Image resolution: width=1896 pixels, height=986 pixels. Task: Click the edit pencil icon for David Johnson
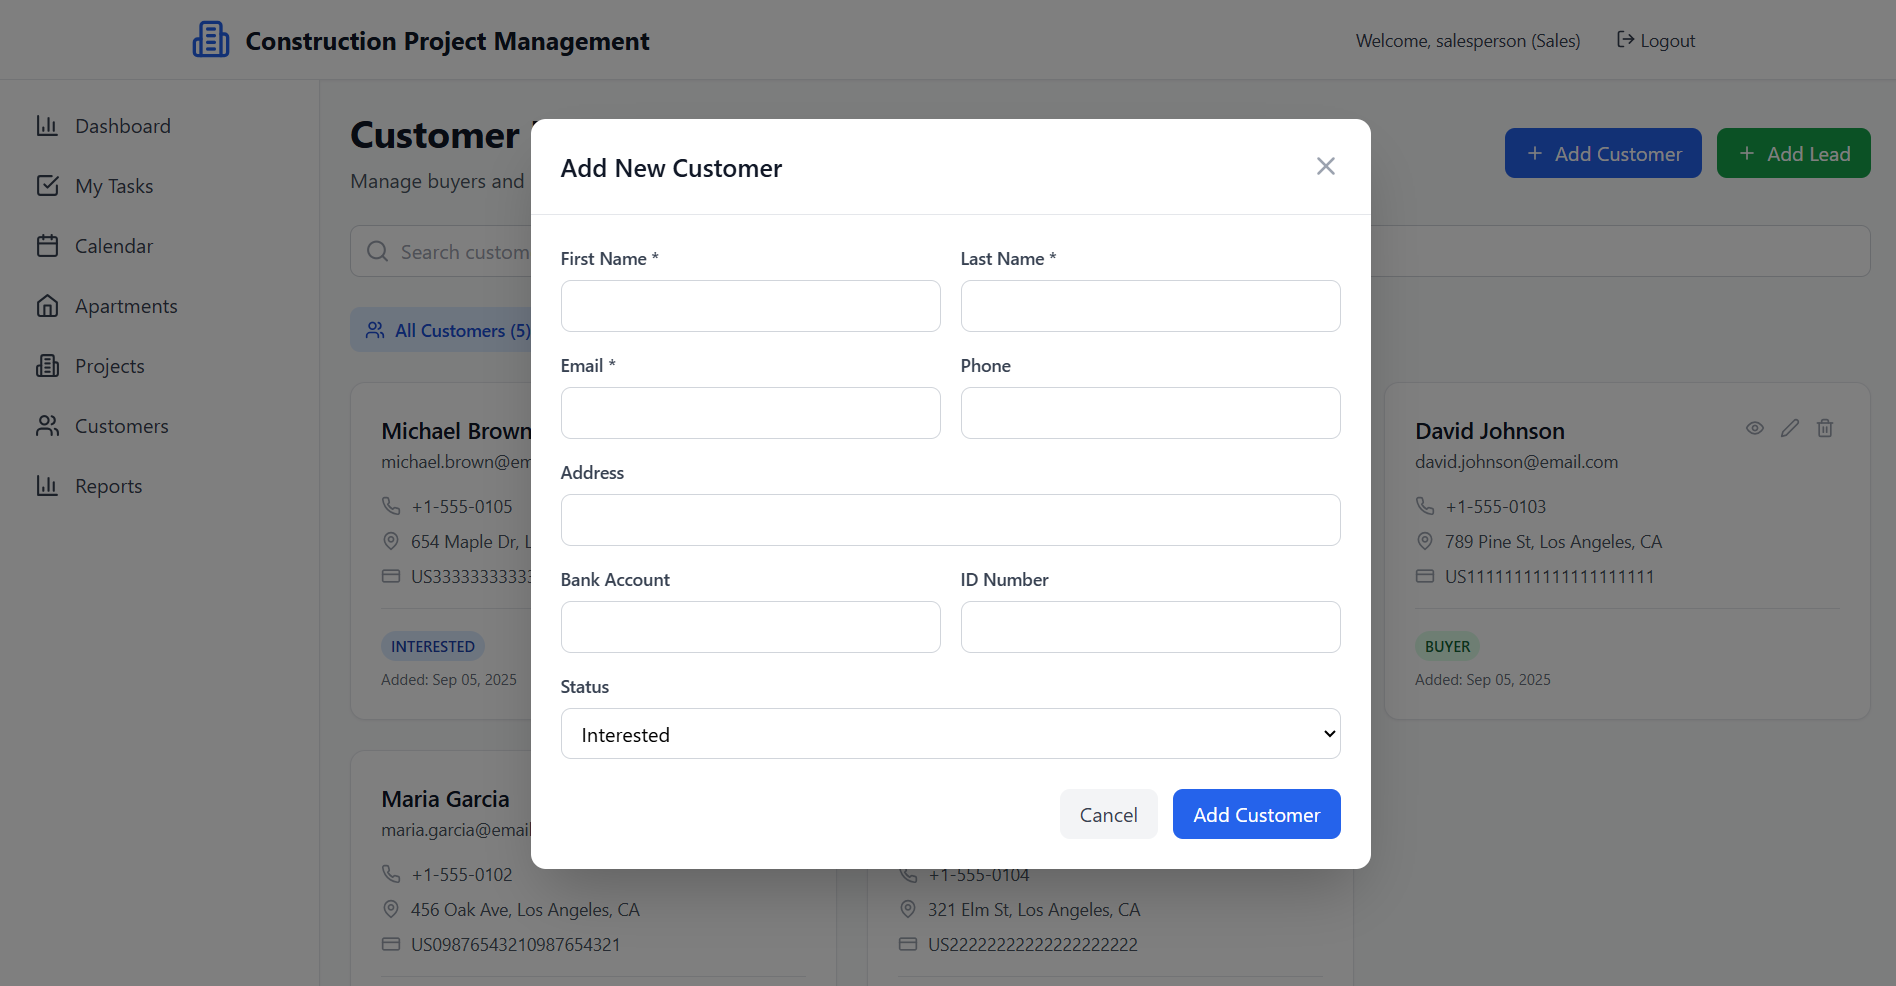(x=1790, y=428)
